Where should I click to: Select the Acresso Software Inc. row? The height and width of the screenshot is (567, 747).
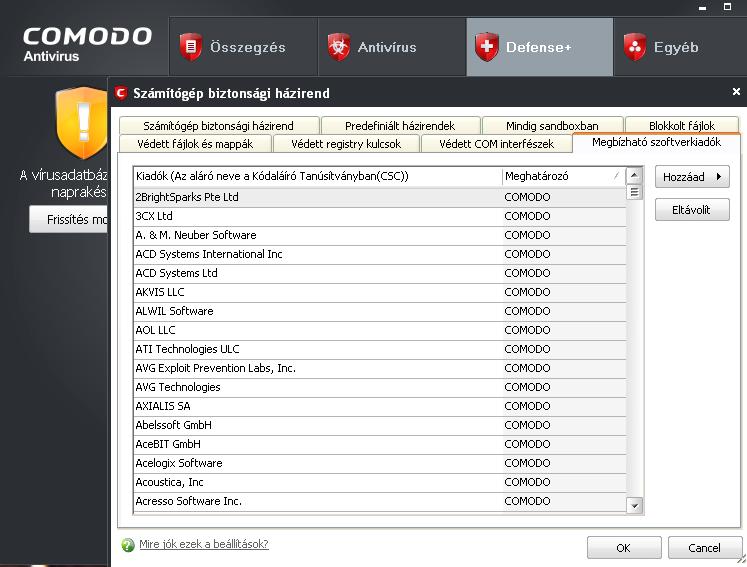(x=380, y=501)
